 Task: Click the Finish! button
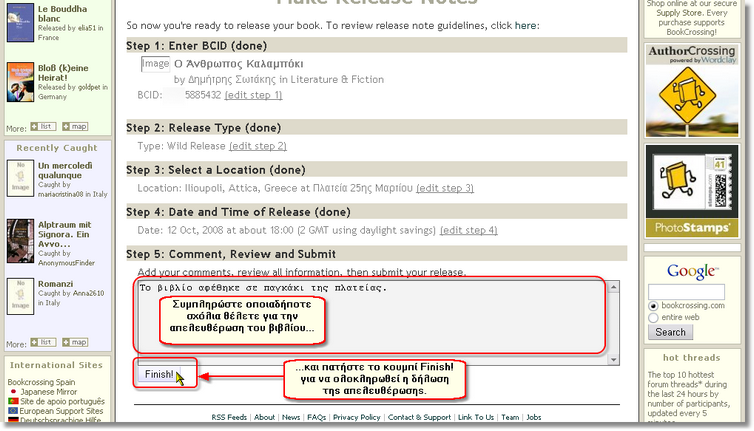point(159,375)
